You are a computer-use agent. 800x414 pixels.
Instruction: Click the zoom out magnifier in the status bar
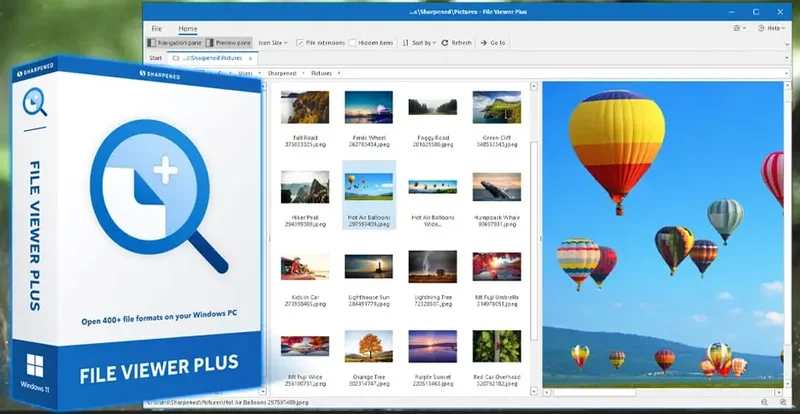[x=764, y=402]
